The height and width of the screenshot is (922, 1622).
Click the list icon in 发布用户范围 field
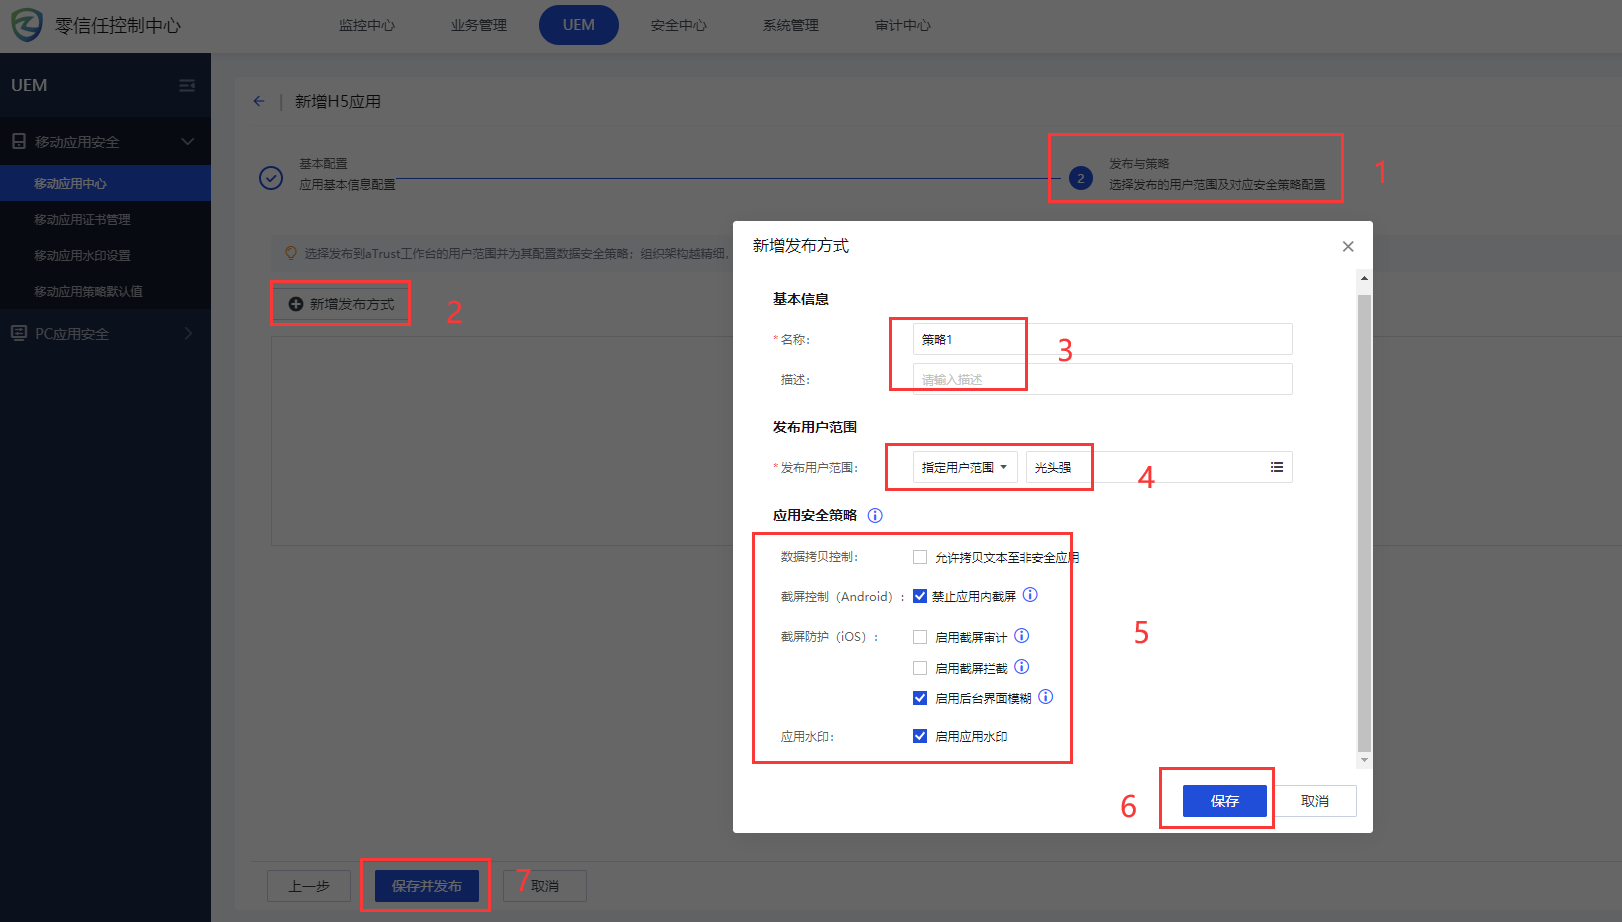[x=1277, y=467]
